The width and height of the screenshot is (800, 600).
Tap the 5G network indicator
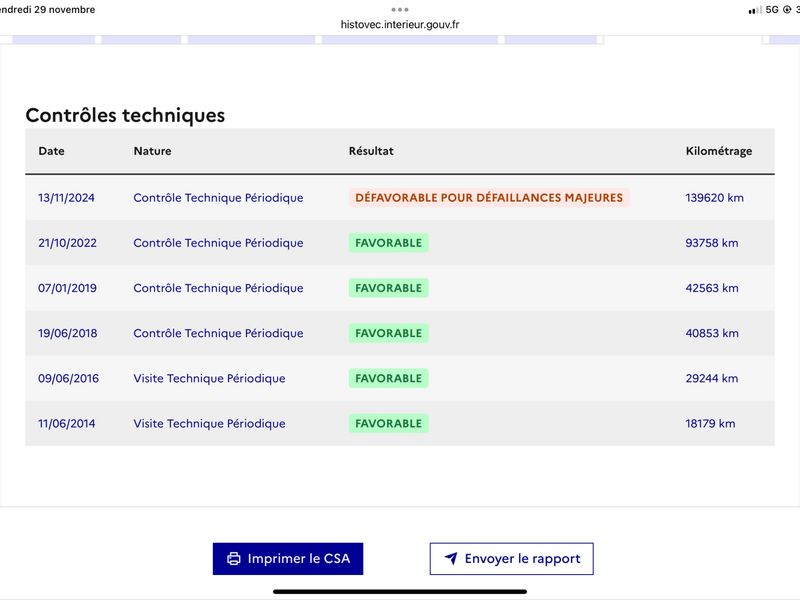click(x=772, y=10)
